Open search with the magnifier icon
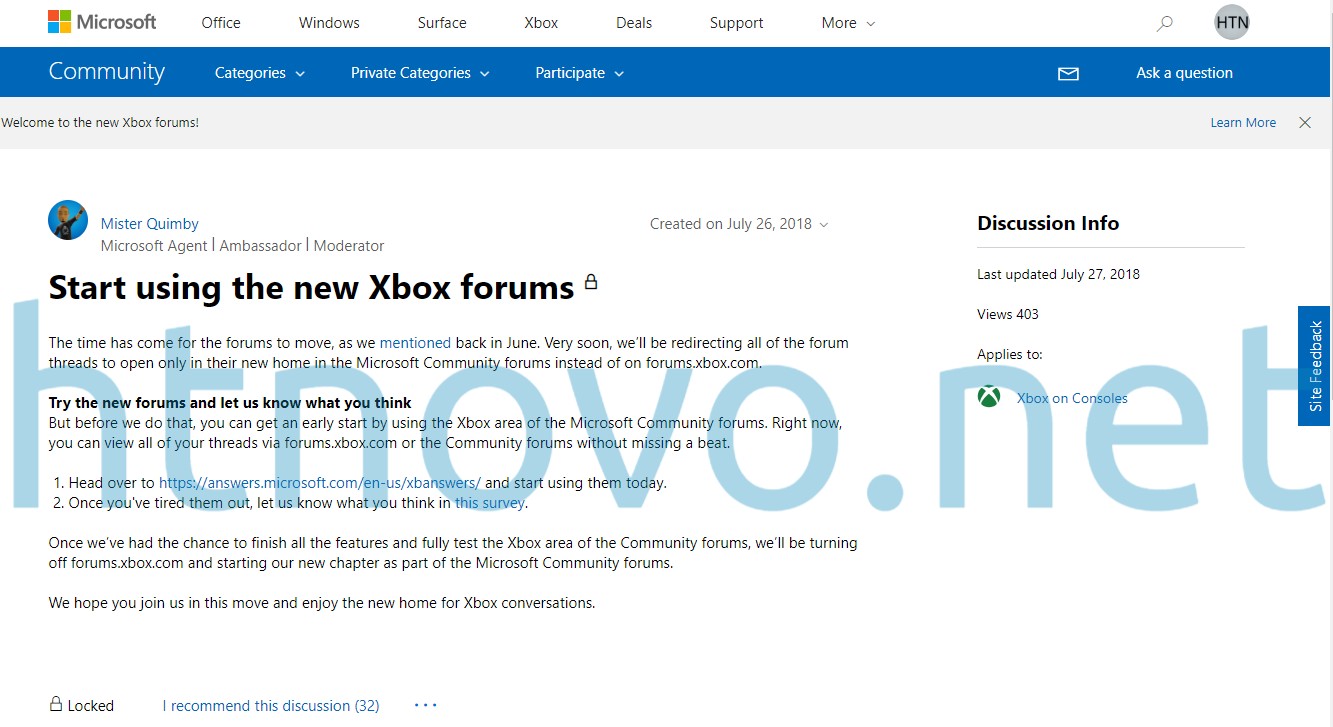This screenshot has width=1333, height=727. click(1163, 22)
